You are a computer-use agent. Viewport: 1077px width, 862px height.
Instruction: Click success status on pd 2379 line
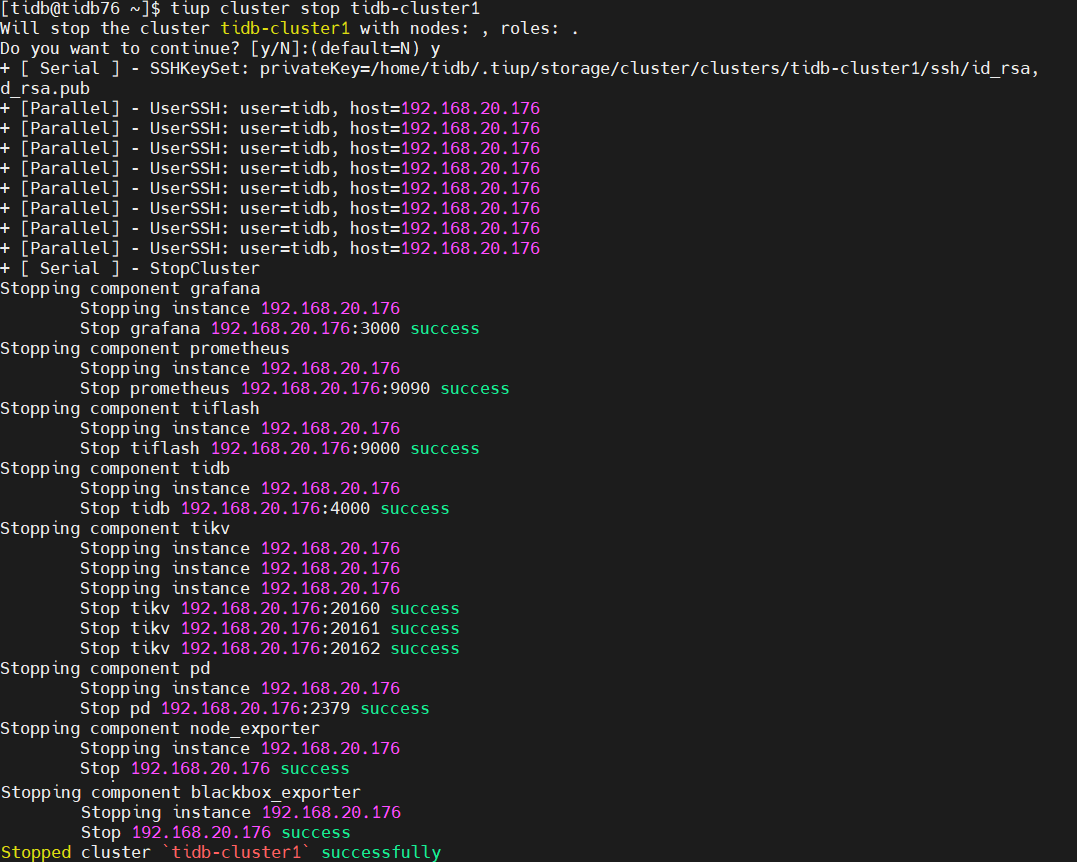pyautogui.click(x=395, y=708)
